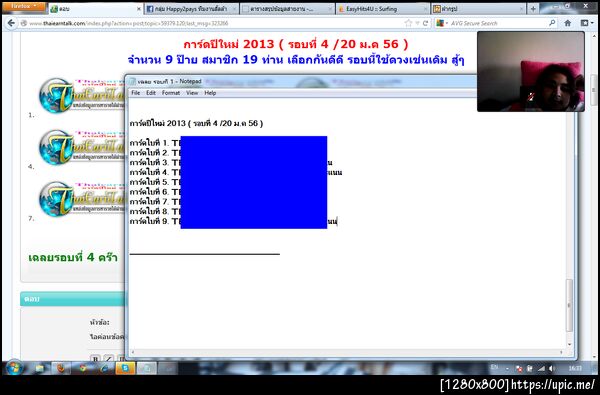Open Notepad View menu
Screen dimensions: 600x395
click(x=192, y=93)
